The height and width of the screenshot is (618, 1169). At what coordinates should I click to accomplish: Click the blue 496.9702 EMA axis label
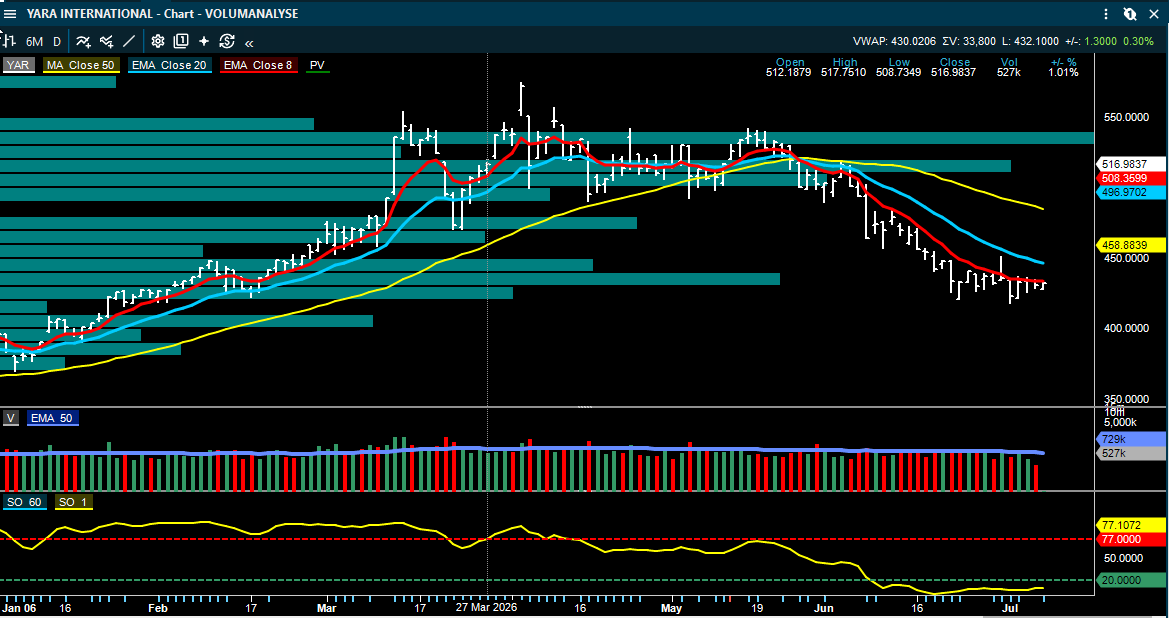coord(1130,192)
